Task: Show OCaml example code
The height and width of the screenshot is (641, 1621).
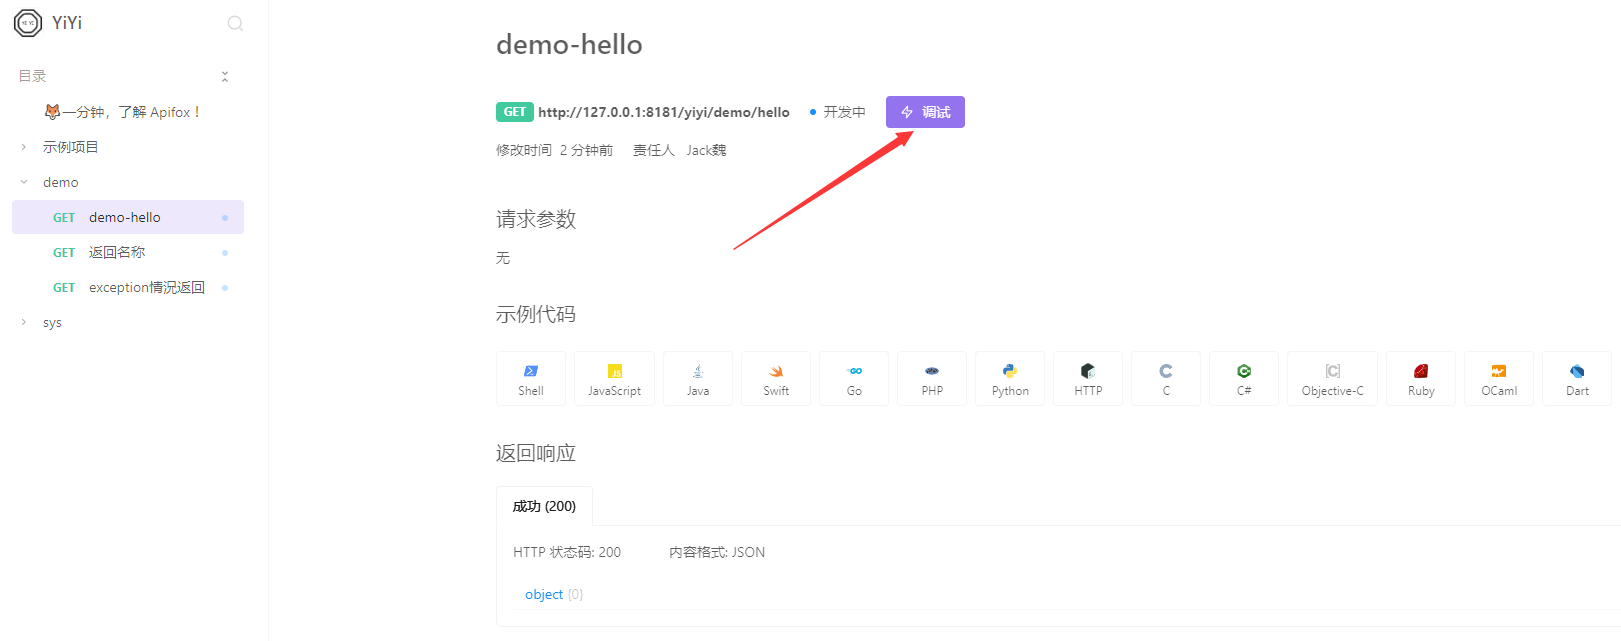Action: coord(1499,378)
